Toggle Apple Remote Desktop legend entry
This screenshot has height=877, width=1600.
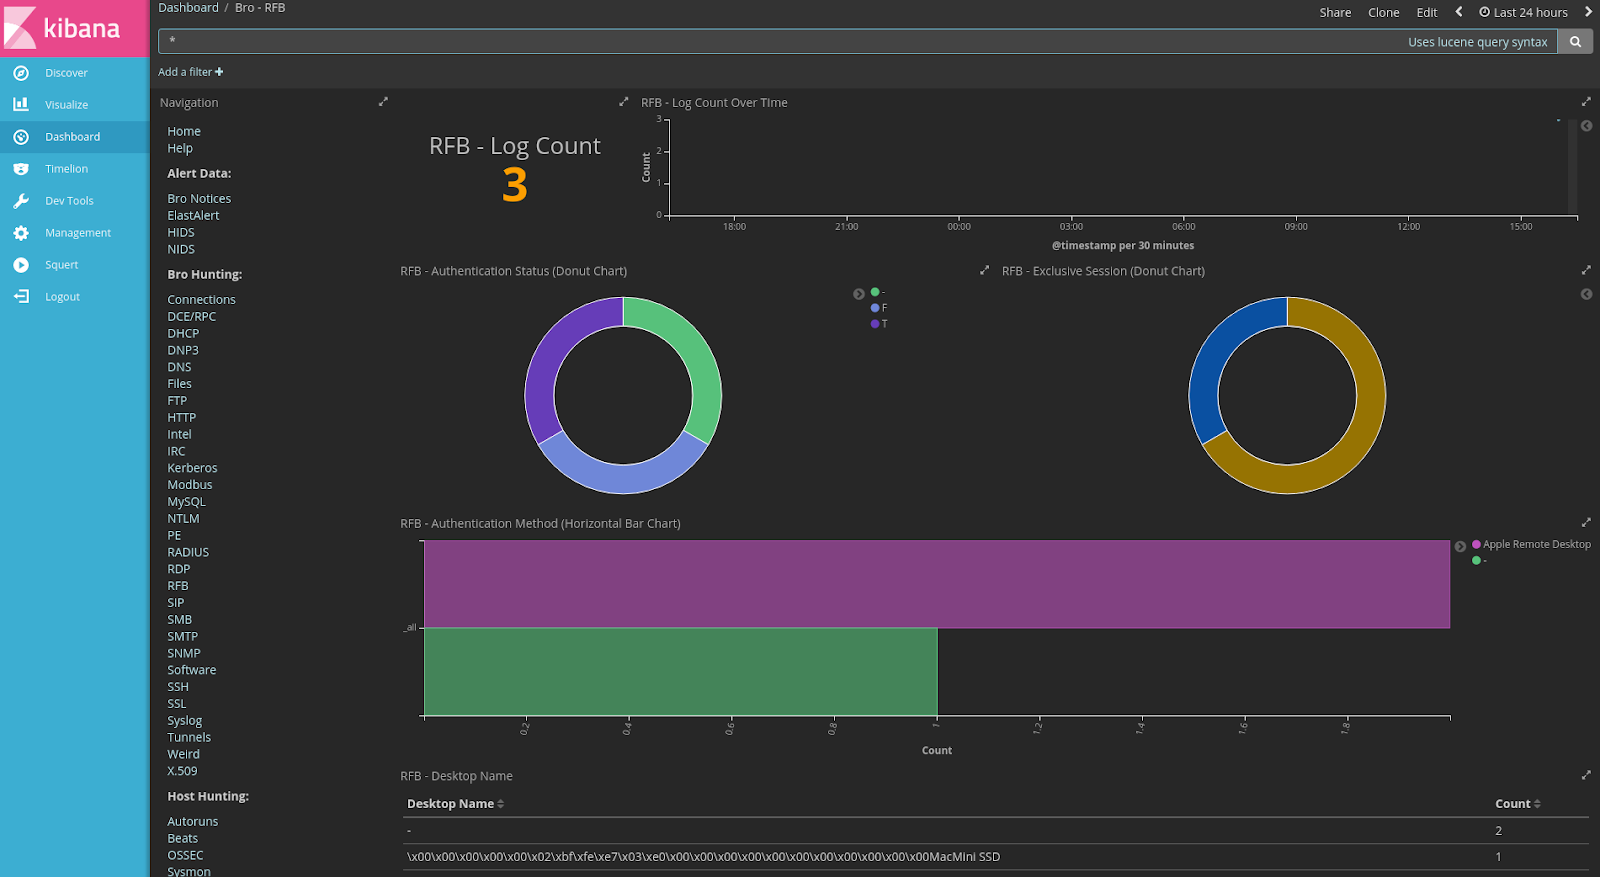click(1531, 545)
